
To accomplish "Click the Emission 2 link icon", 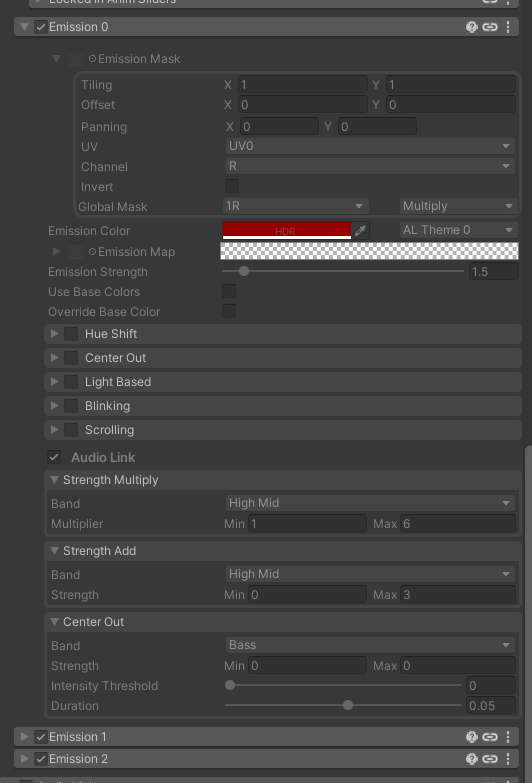I will pos(490,759).
